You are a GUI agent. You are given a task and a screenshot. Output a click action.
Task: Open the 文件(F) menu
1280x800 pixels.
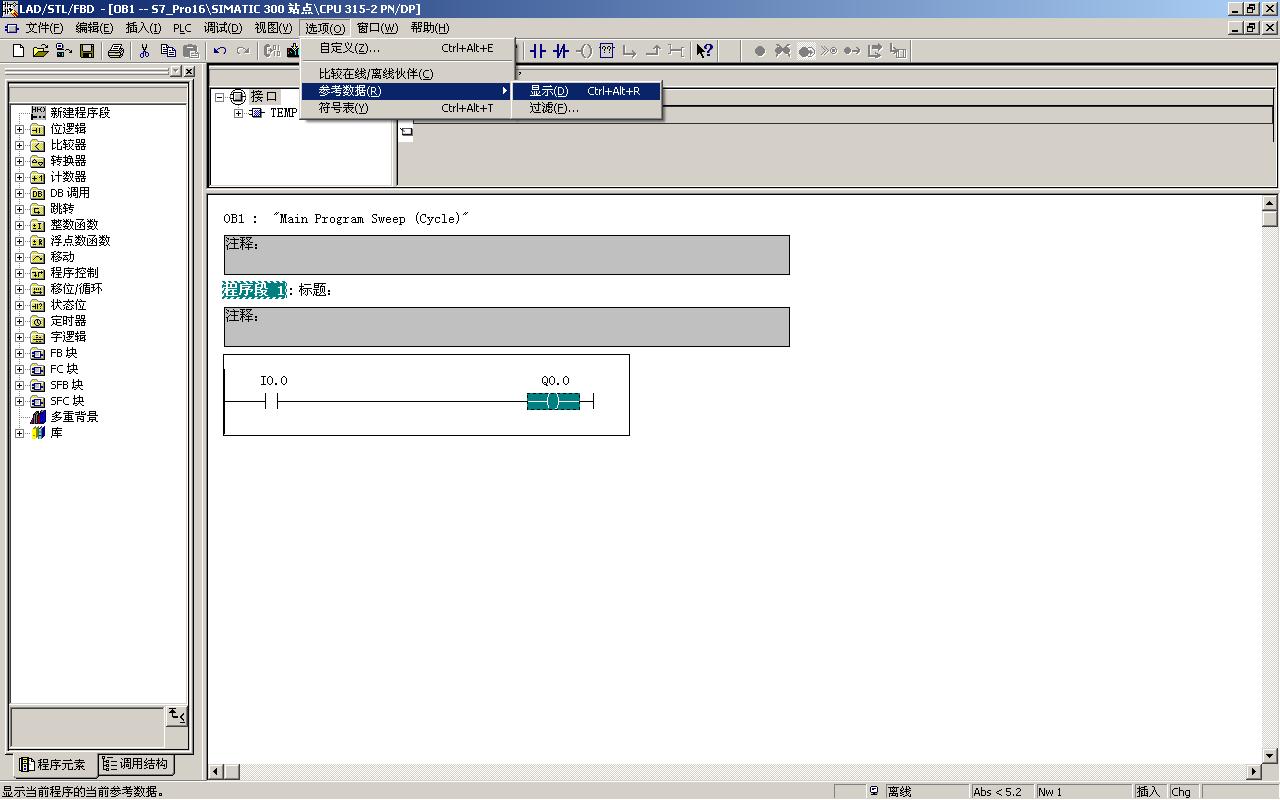[x=44, y=28]
